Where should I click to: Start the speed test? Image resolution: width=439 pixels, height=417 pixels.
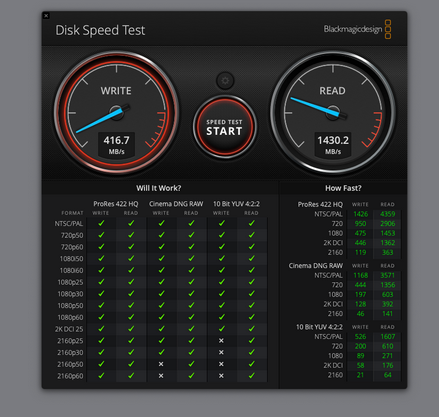(224, 127)
